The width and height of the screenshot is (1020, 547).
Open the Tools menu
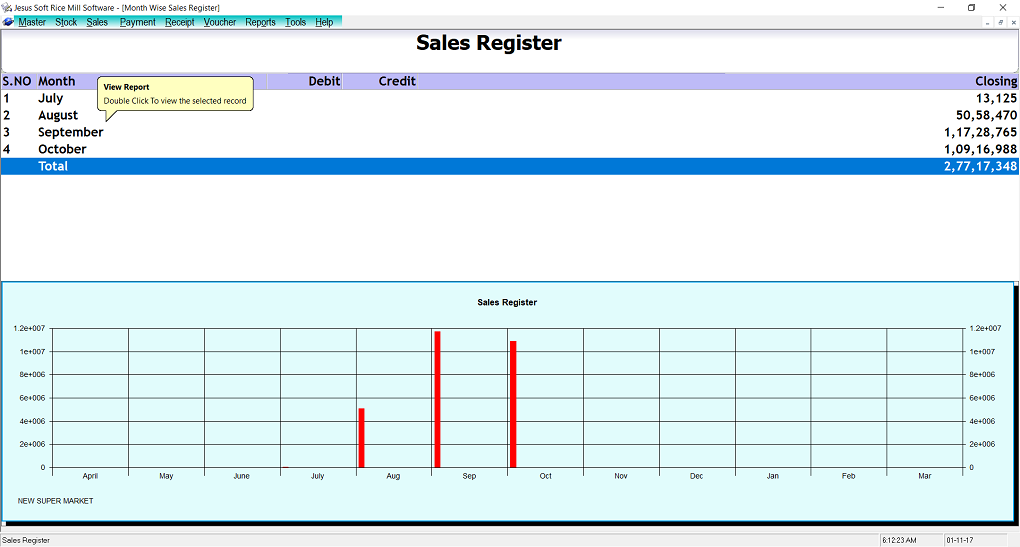pyautogui.click(x=295, y=22)
